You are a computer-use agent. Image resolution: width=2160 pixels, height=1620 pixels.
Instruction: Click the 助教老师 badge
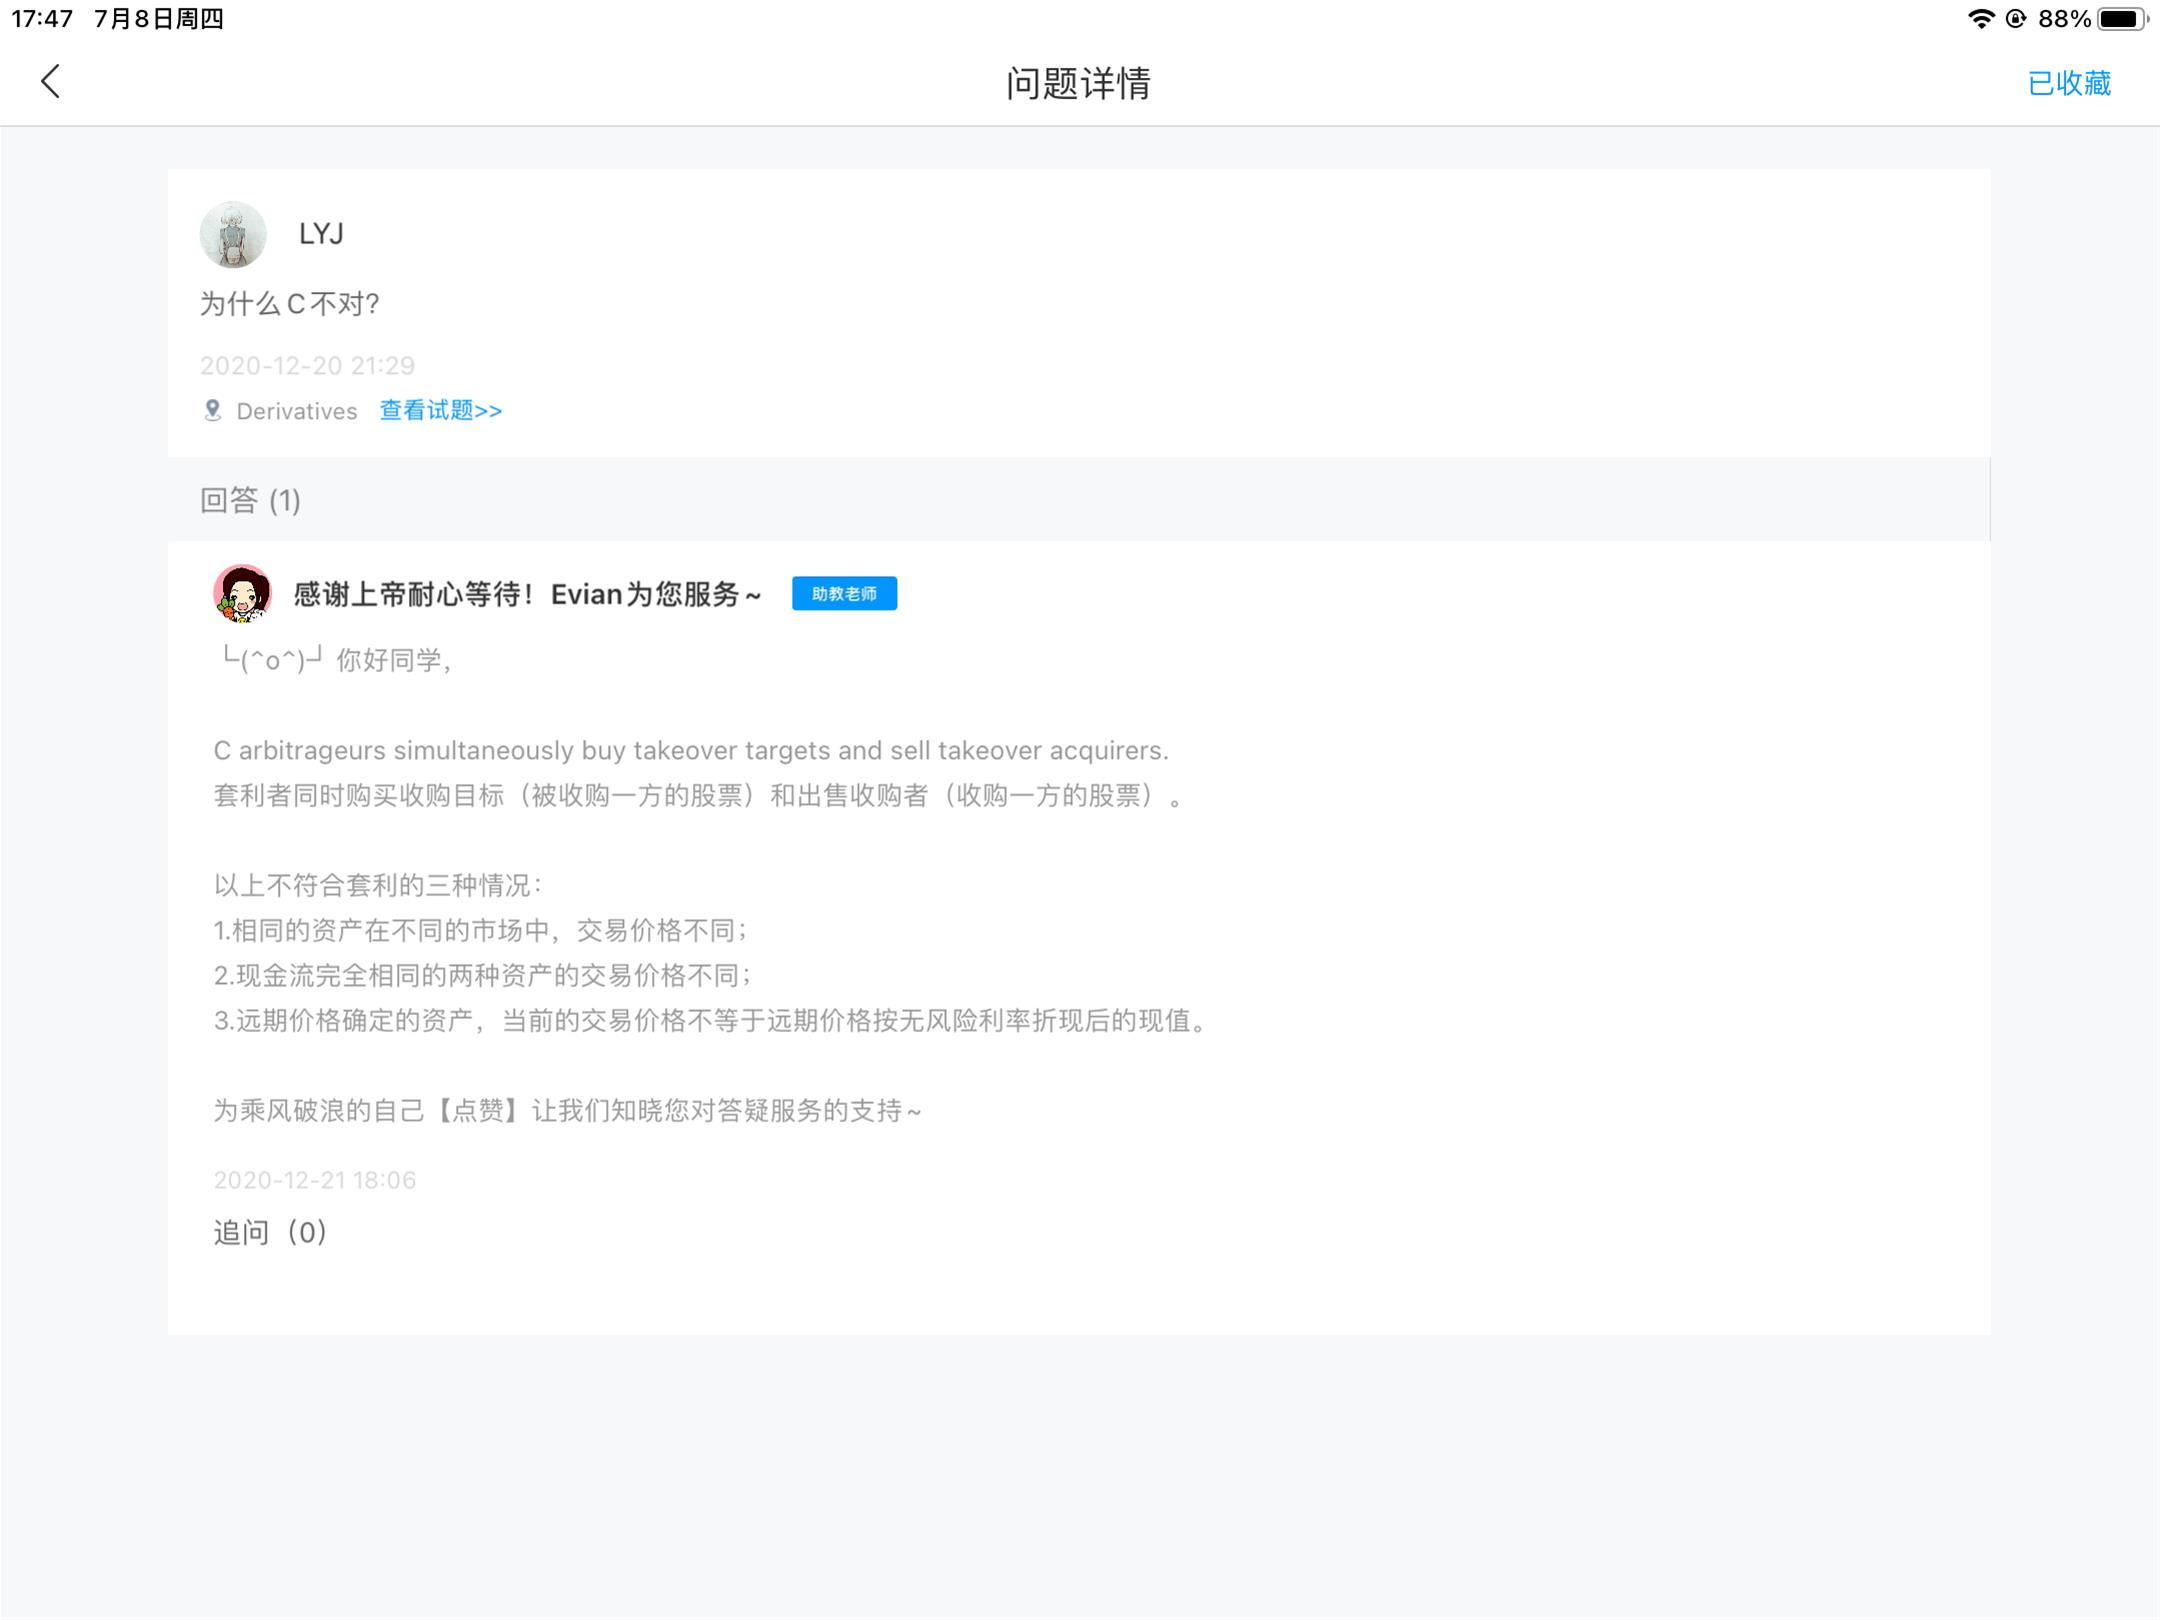(x=844, y=594)
